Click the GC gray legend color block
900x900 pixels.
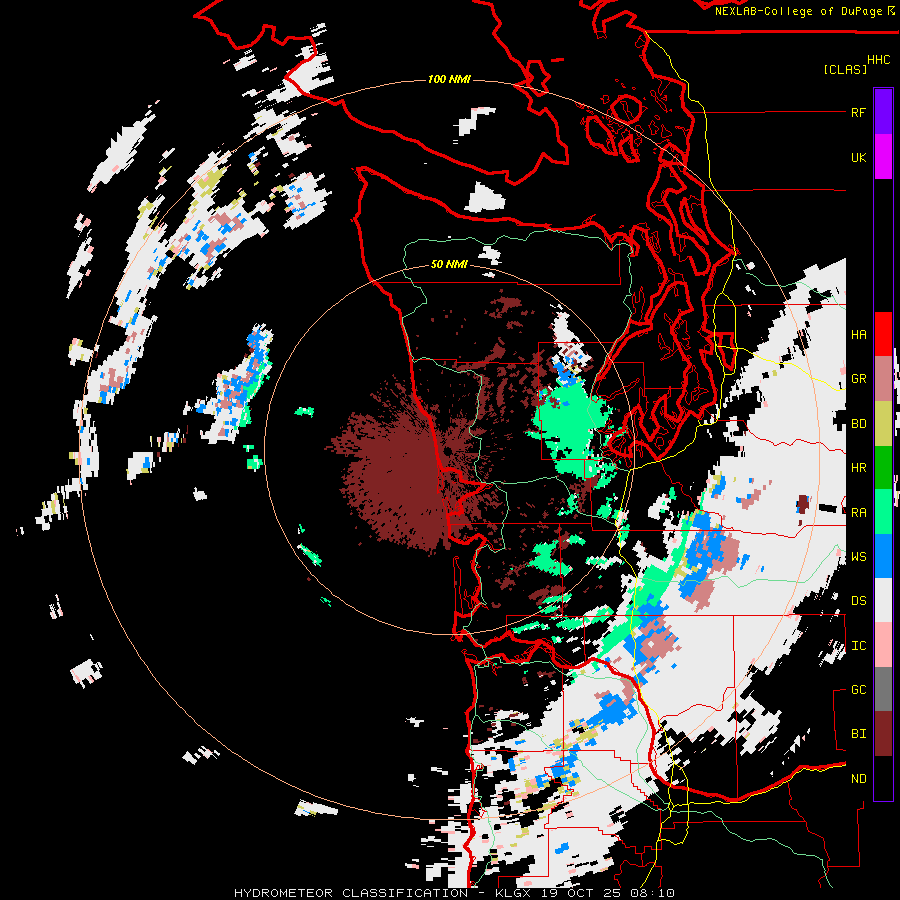click(x=883, y=689)
